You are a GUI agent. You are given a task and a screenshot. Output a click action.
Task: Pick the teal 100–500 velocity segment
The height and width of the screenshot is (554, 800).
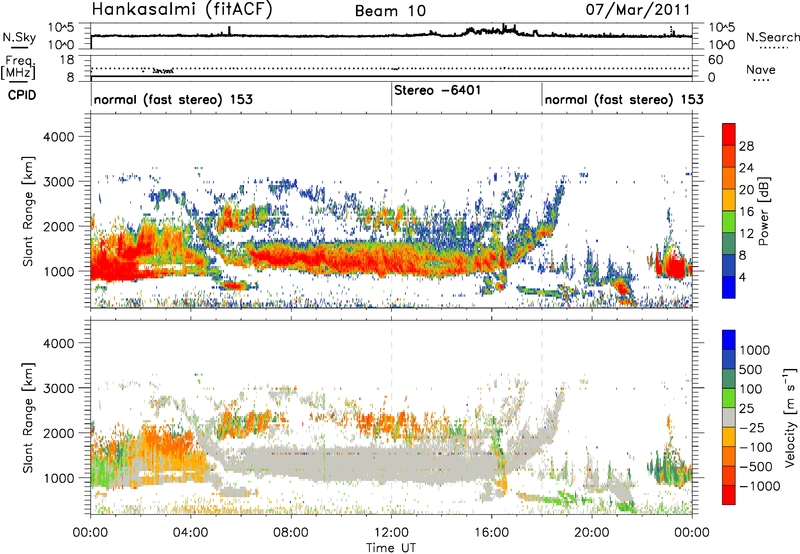729,379
